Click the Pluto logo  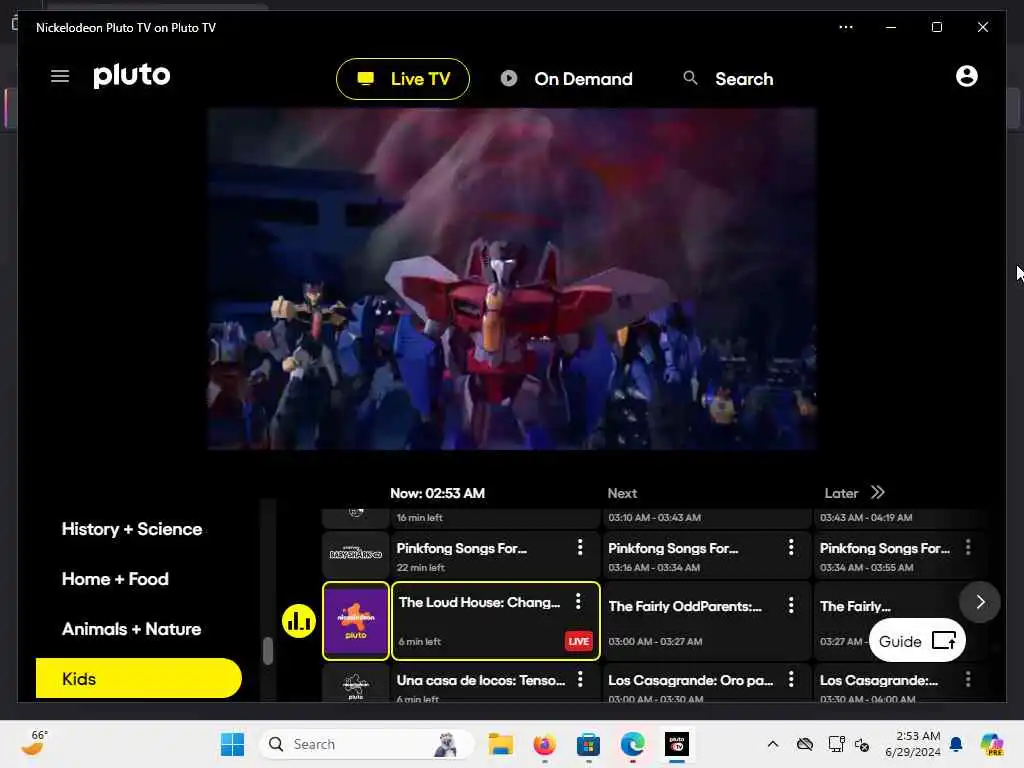(x=132, y=76)
